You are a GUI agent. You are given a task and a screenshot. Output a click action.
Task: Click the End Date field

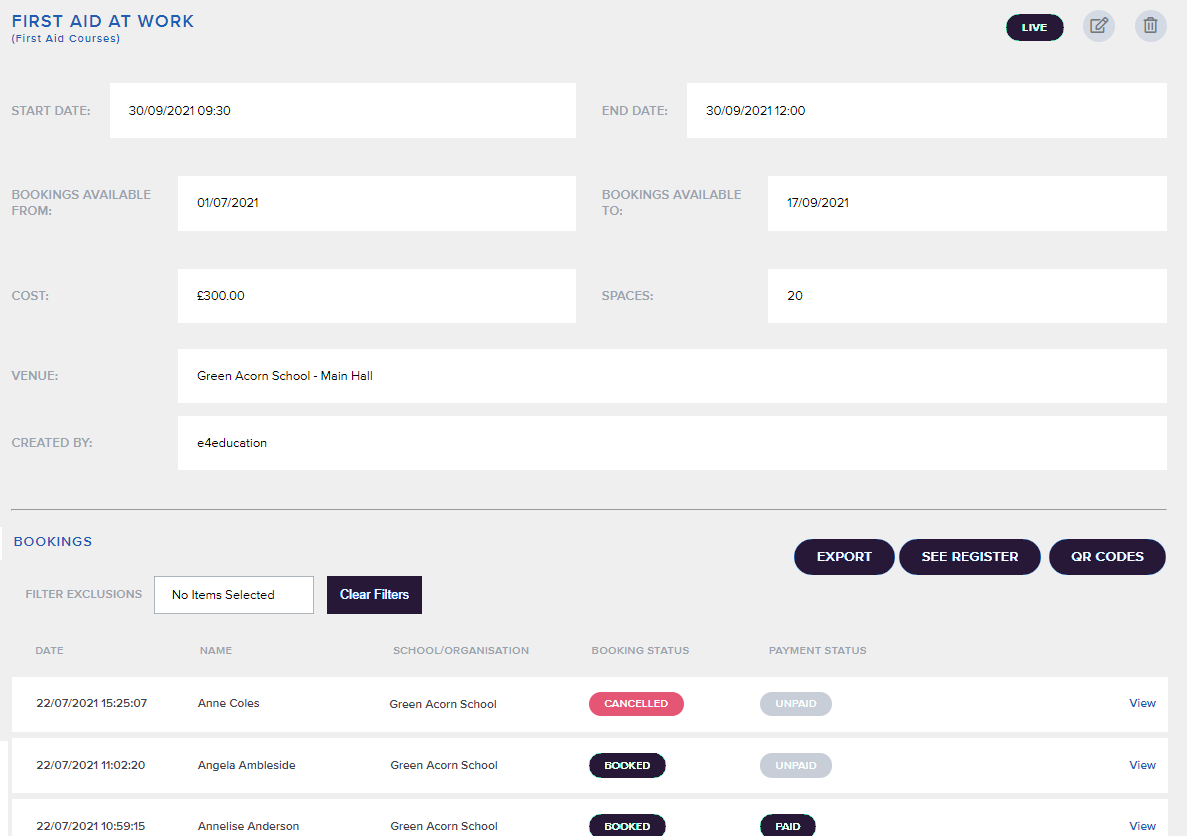(x=925, y=111)
